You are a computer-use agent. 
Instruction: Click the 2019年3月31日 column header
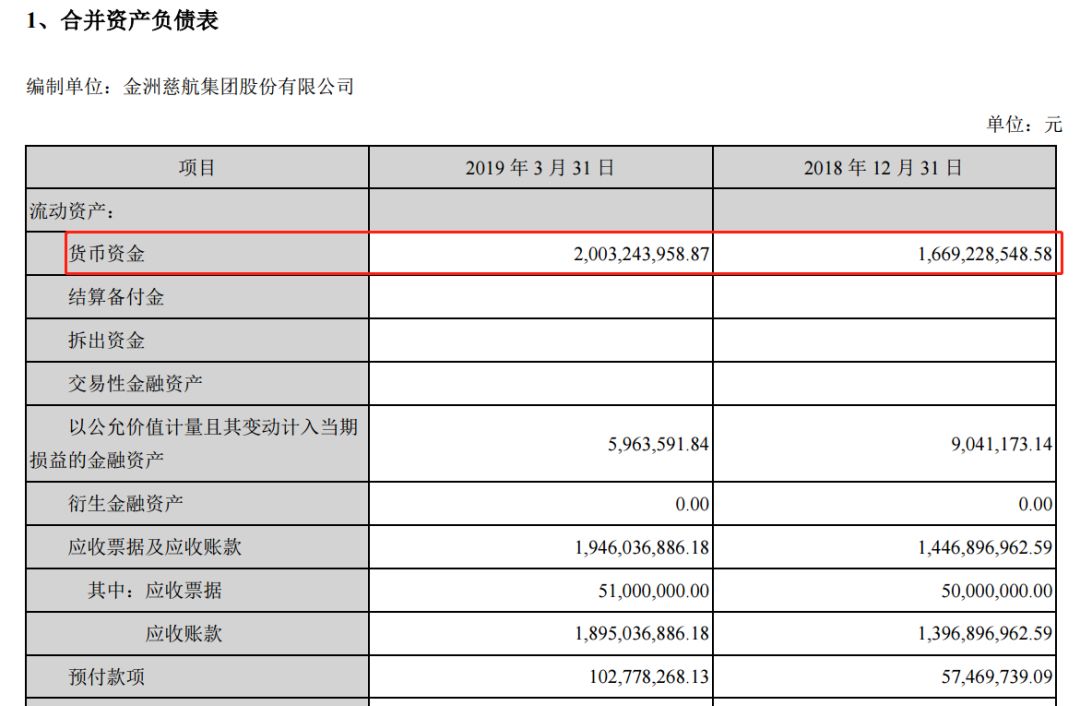tap(540, 167)
